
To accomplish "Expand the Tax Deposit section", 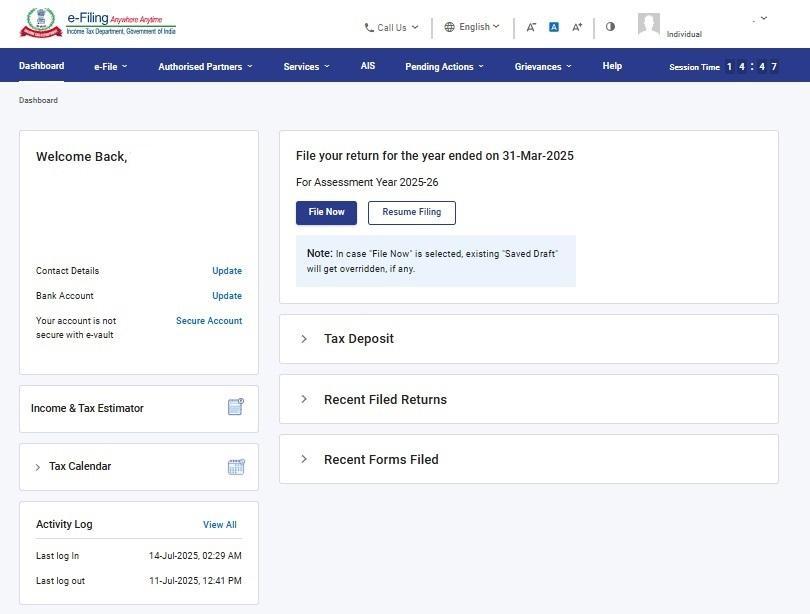I will pos(305,339).
